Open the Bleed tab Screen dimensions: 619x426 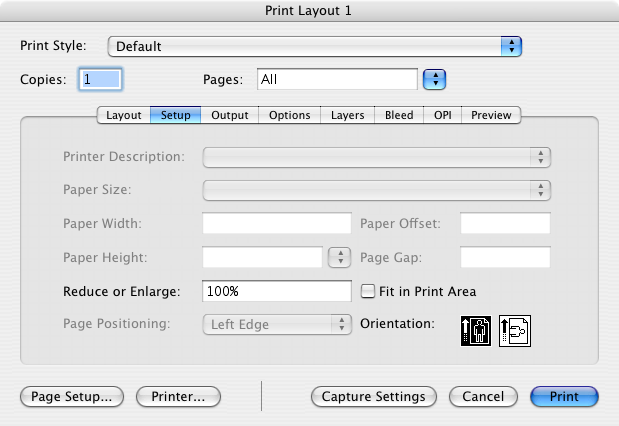pyautogui.click(x=399, y=115)
